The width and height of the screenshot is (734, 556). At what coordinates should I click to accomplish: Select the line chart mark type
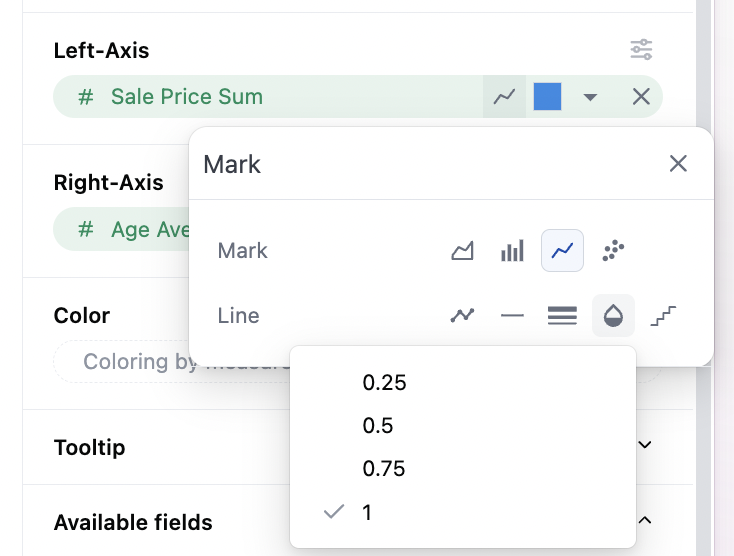point(562,251)
